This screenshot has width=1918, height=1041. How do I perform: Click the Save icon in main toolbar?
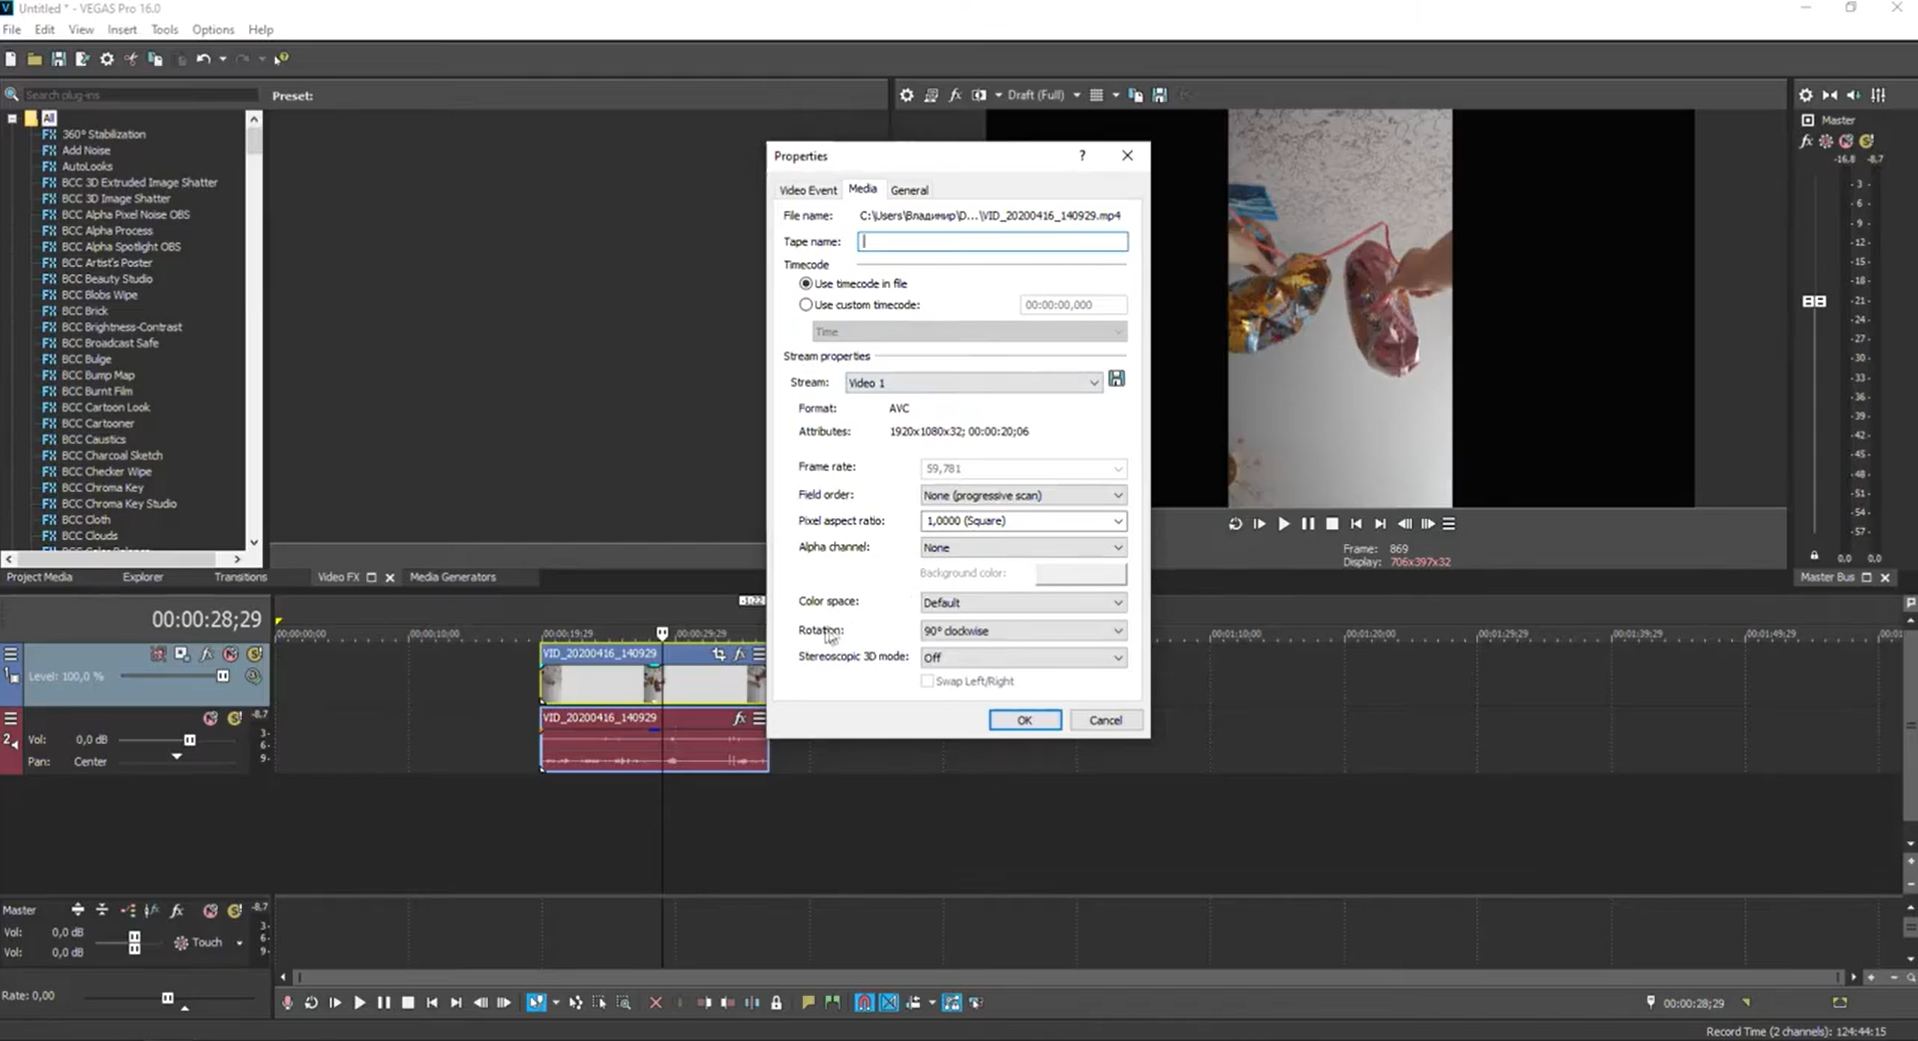(x=58, y=59)
